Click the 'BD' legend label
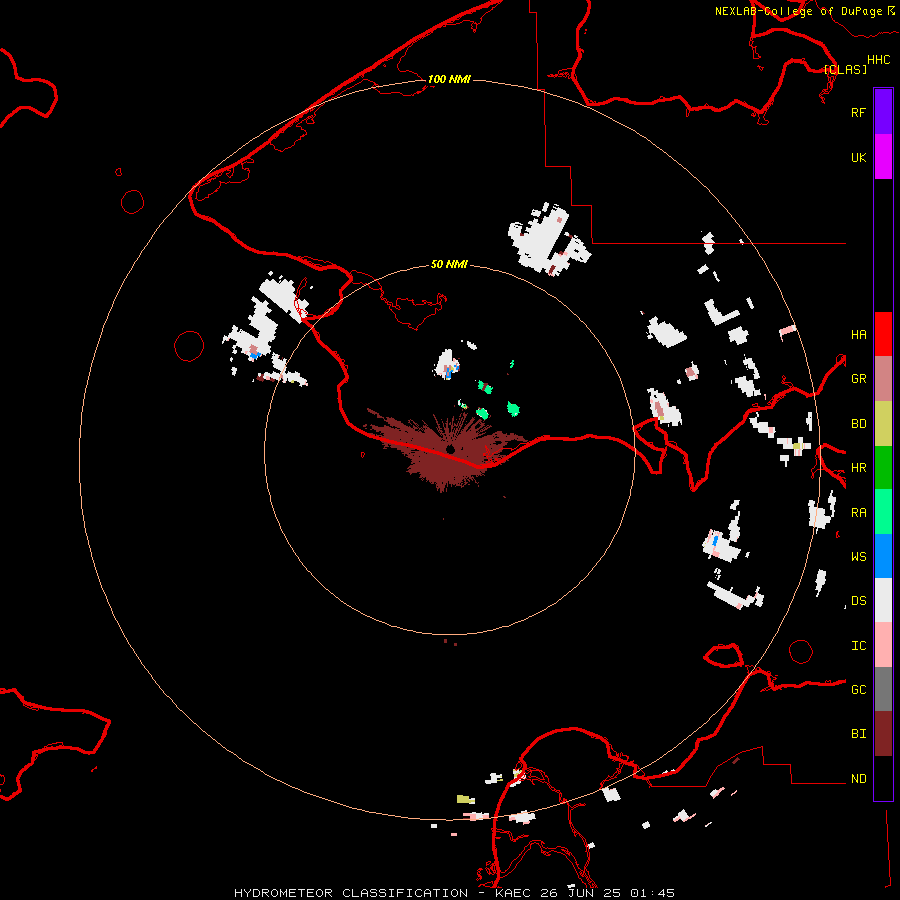 858,424
